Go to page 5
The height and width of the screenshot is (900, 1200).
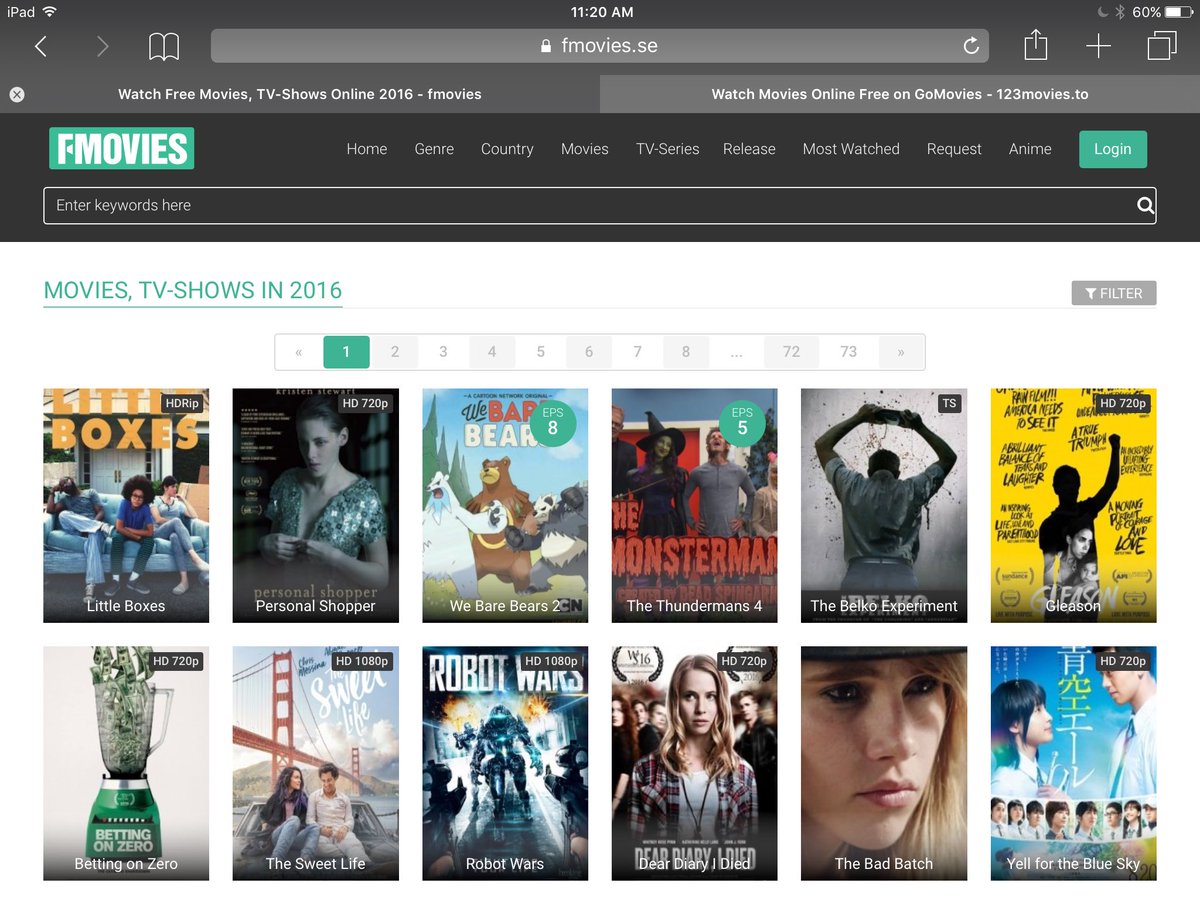click(540, 352)
